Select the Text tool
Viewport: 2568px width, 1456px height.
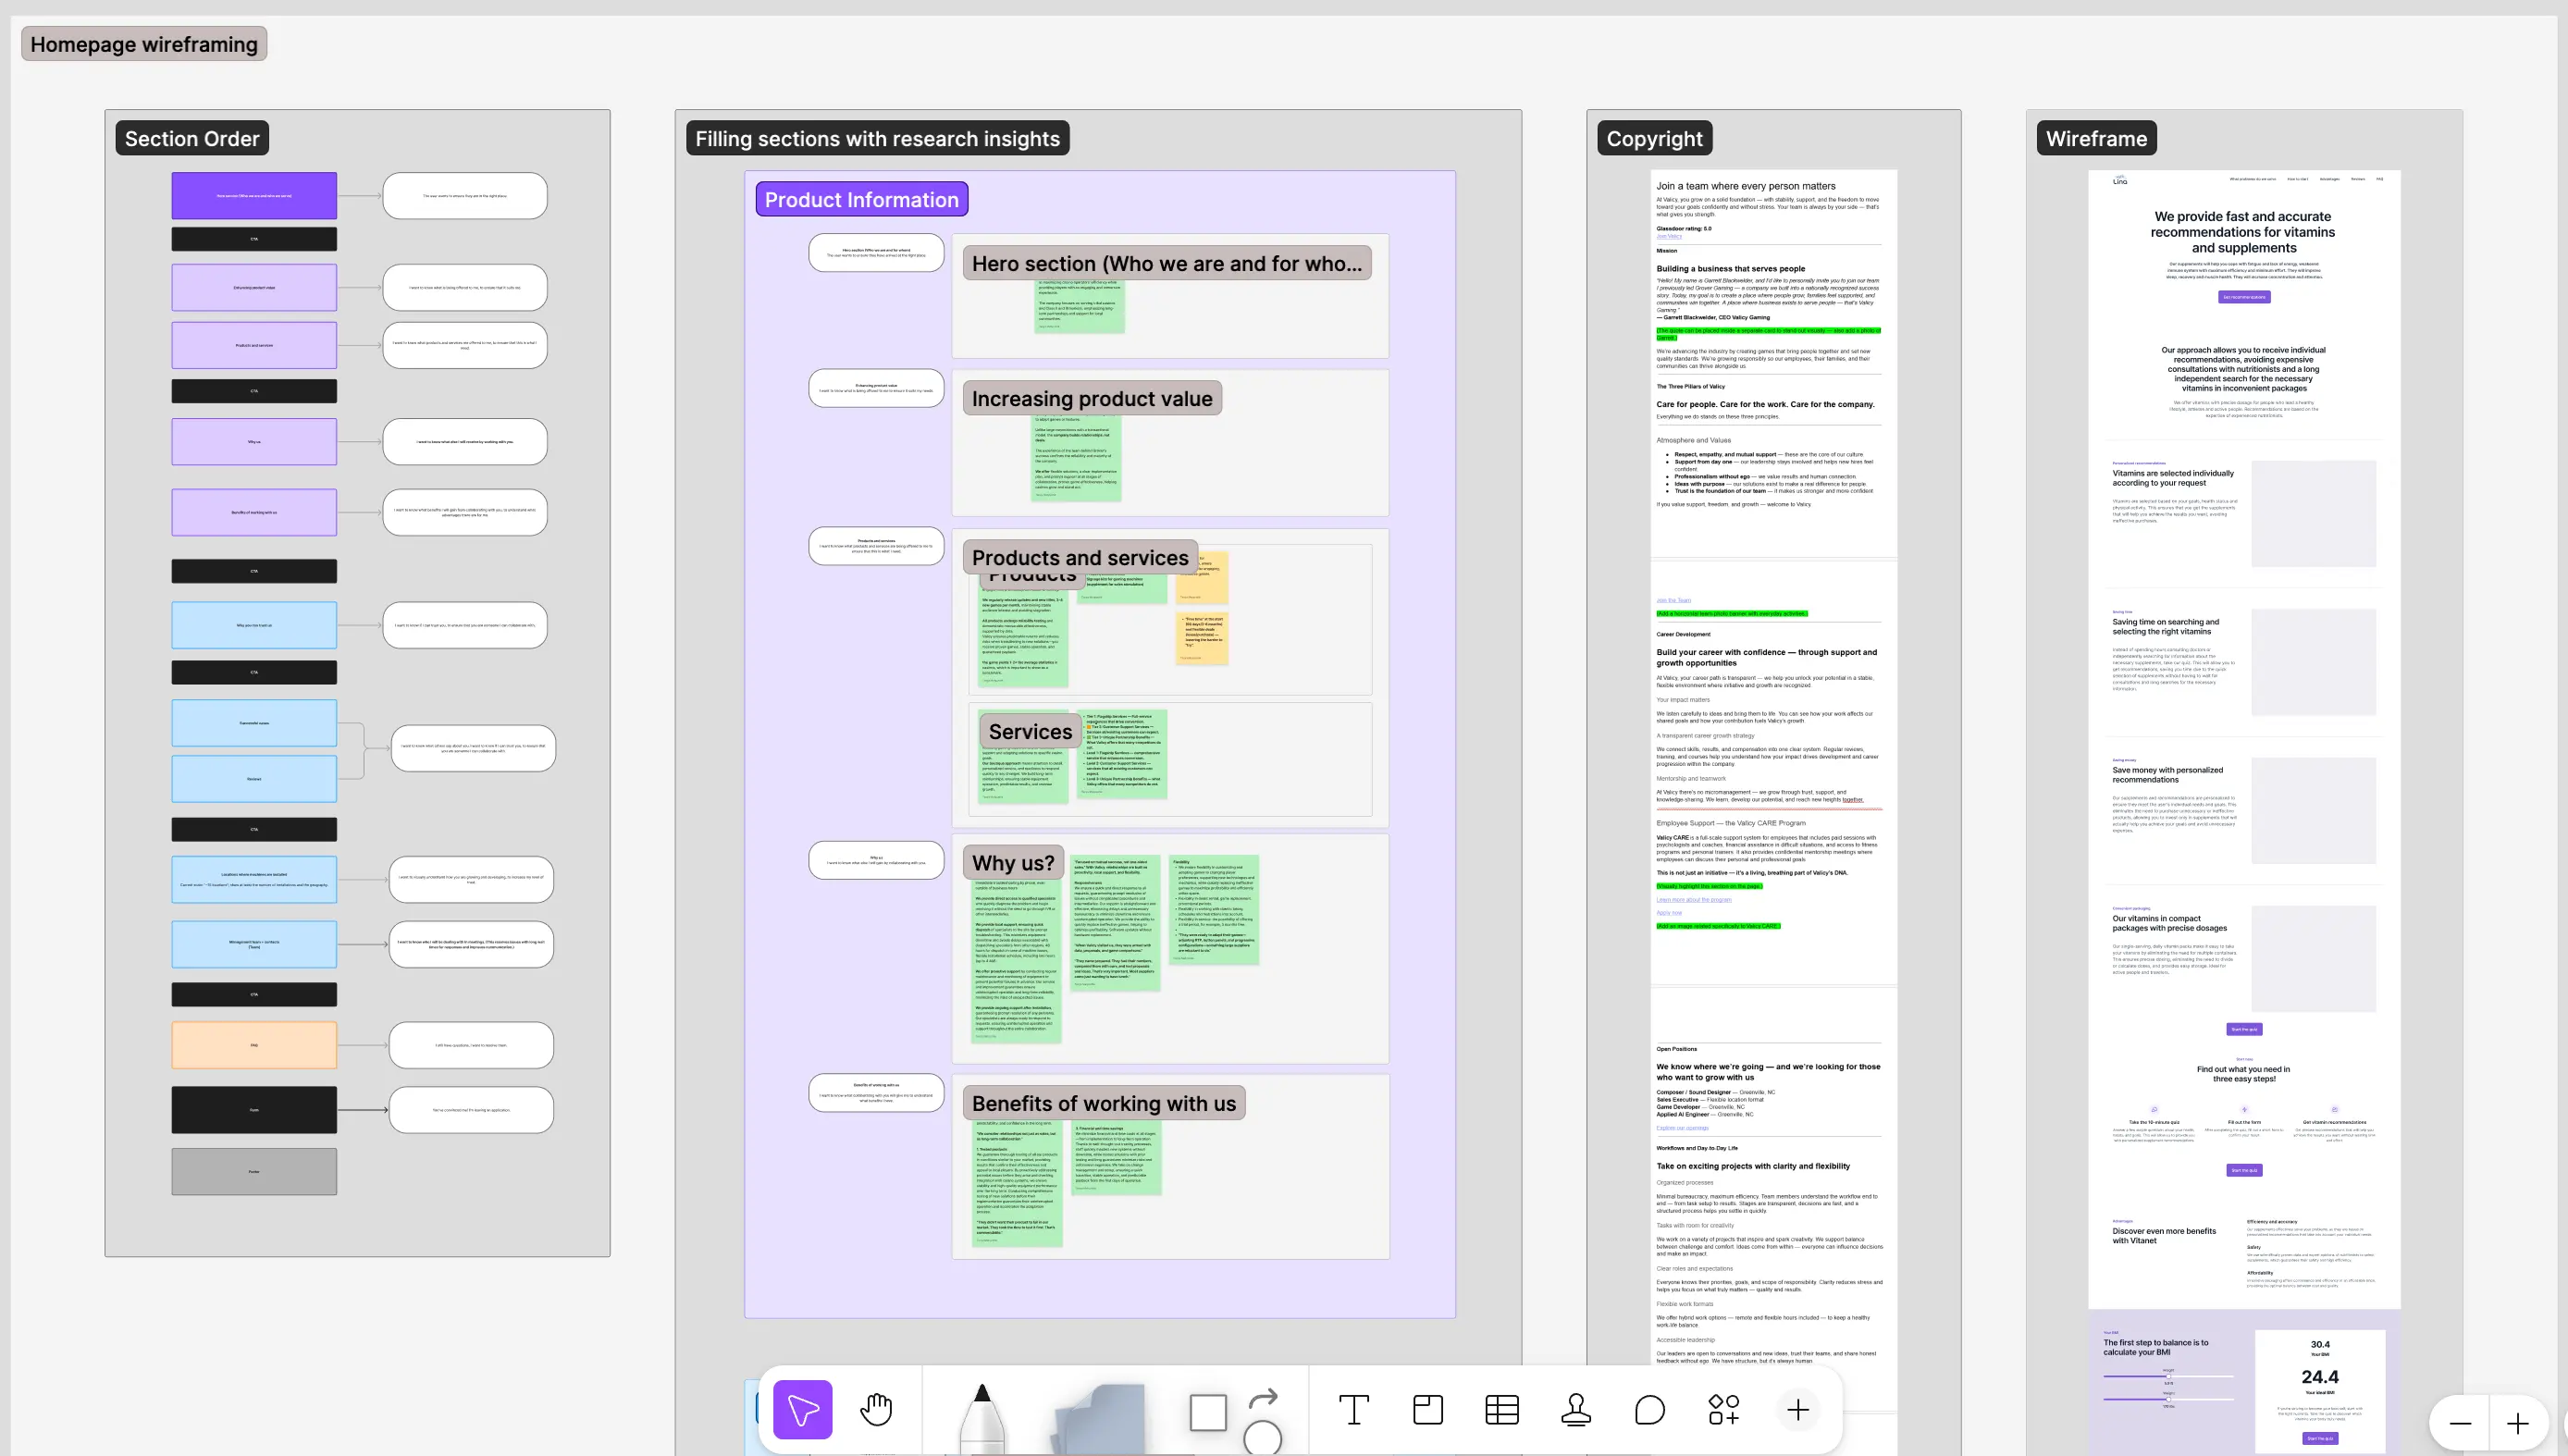1353,1410
